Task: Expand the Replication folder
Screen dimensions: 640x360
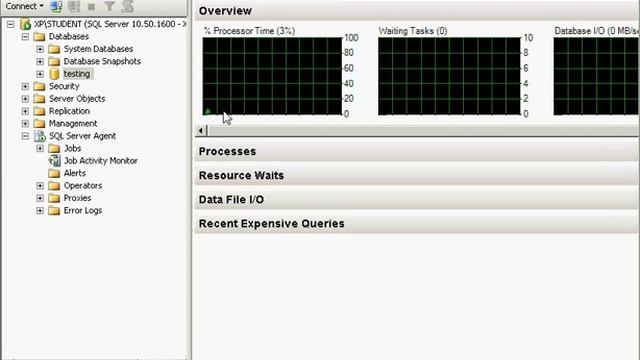Action: [x=25, y=111]
